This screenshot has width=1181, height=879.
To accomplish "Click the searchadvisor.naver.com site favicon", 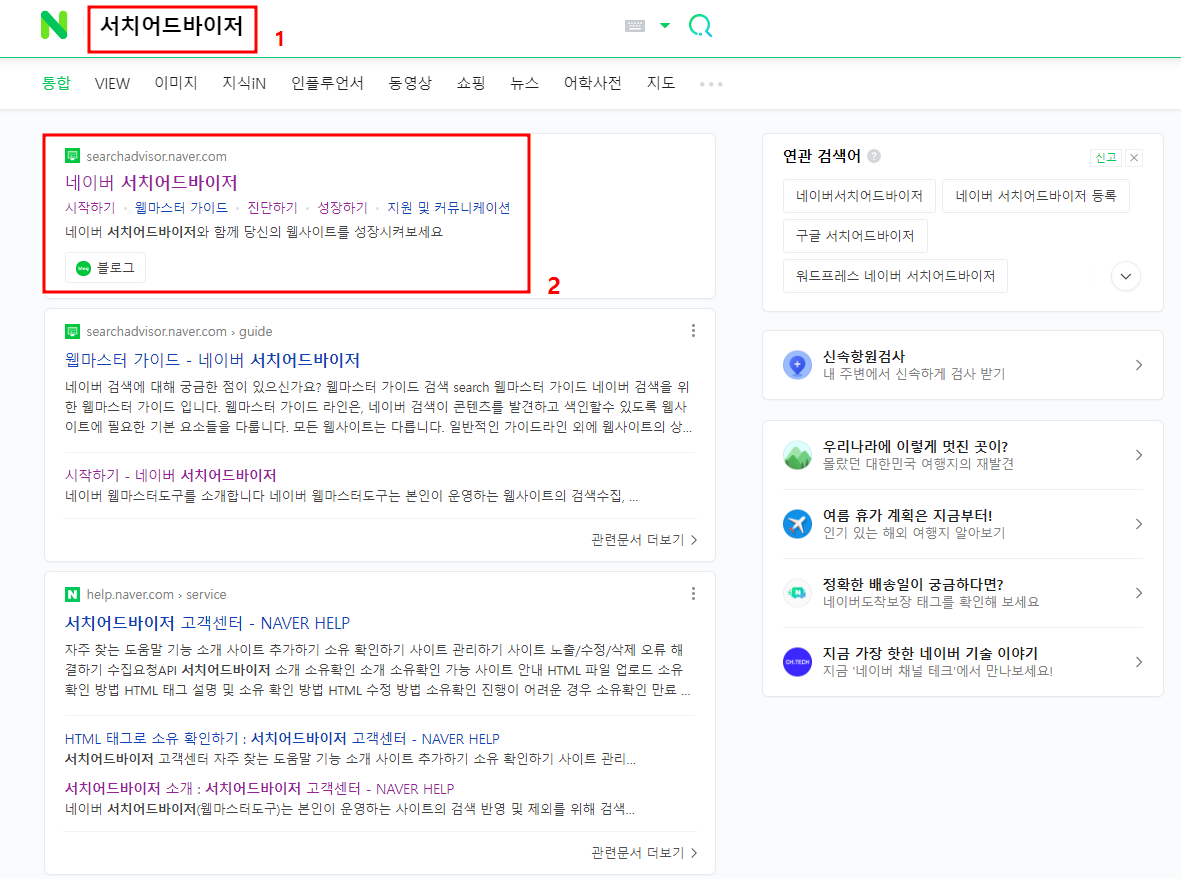I will (x=71, y=156).
